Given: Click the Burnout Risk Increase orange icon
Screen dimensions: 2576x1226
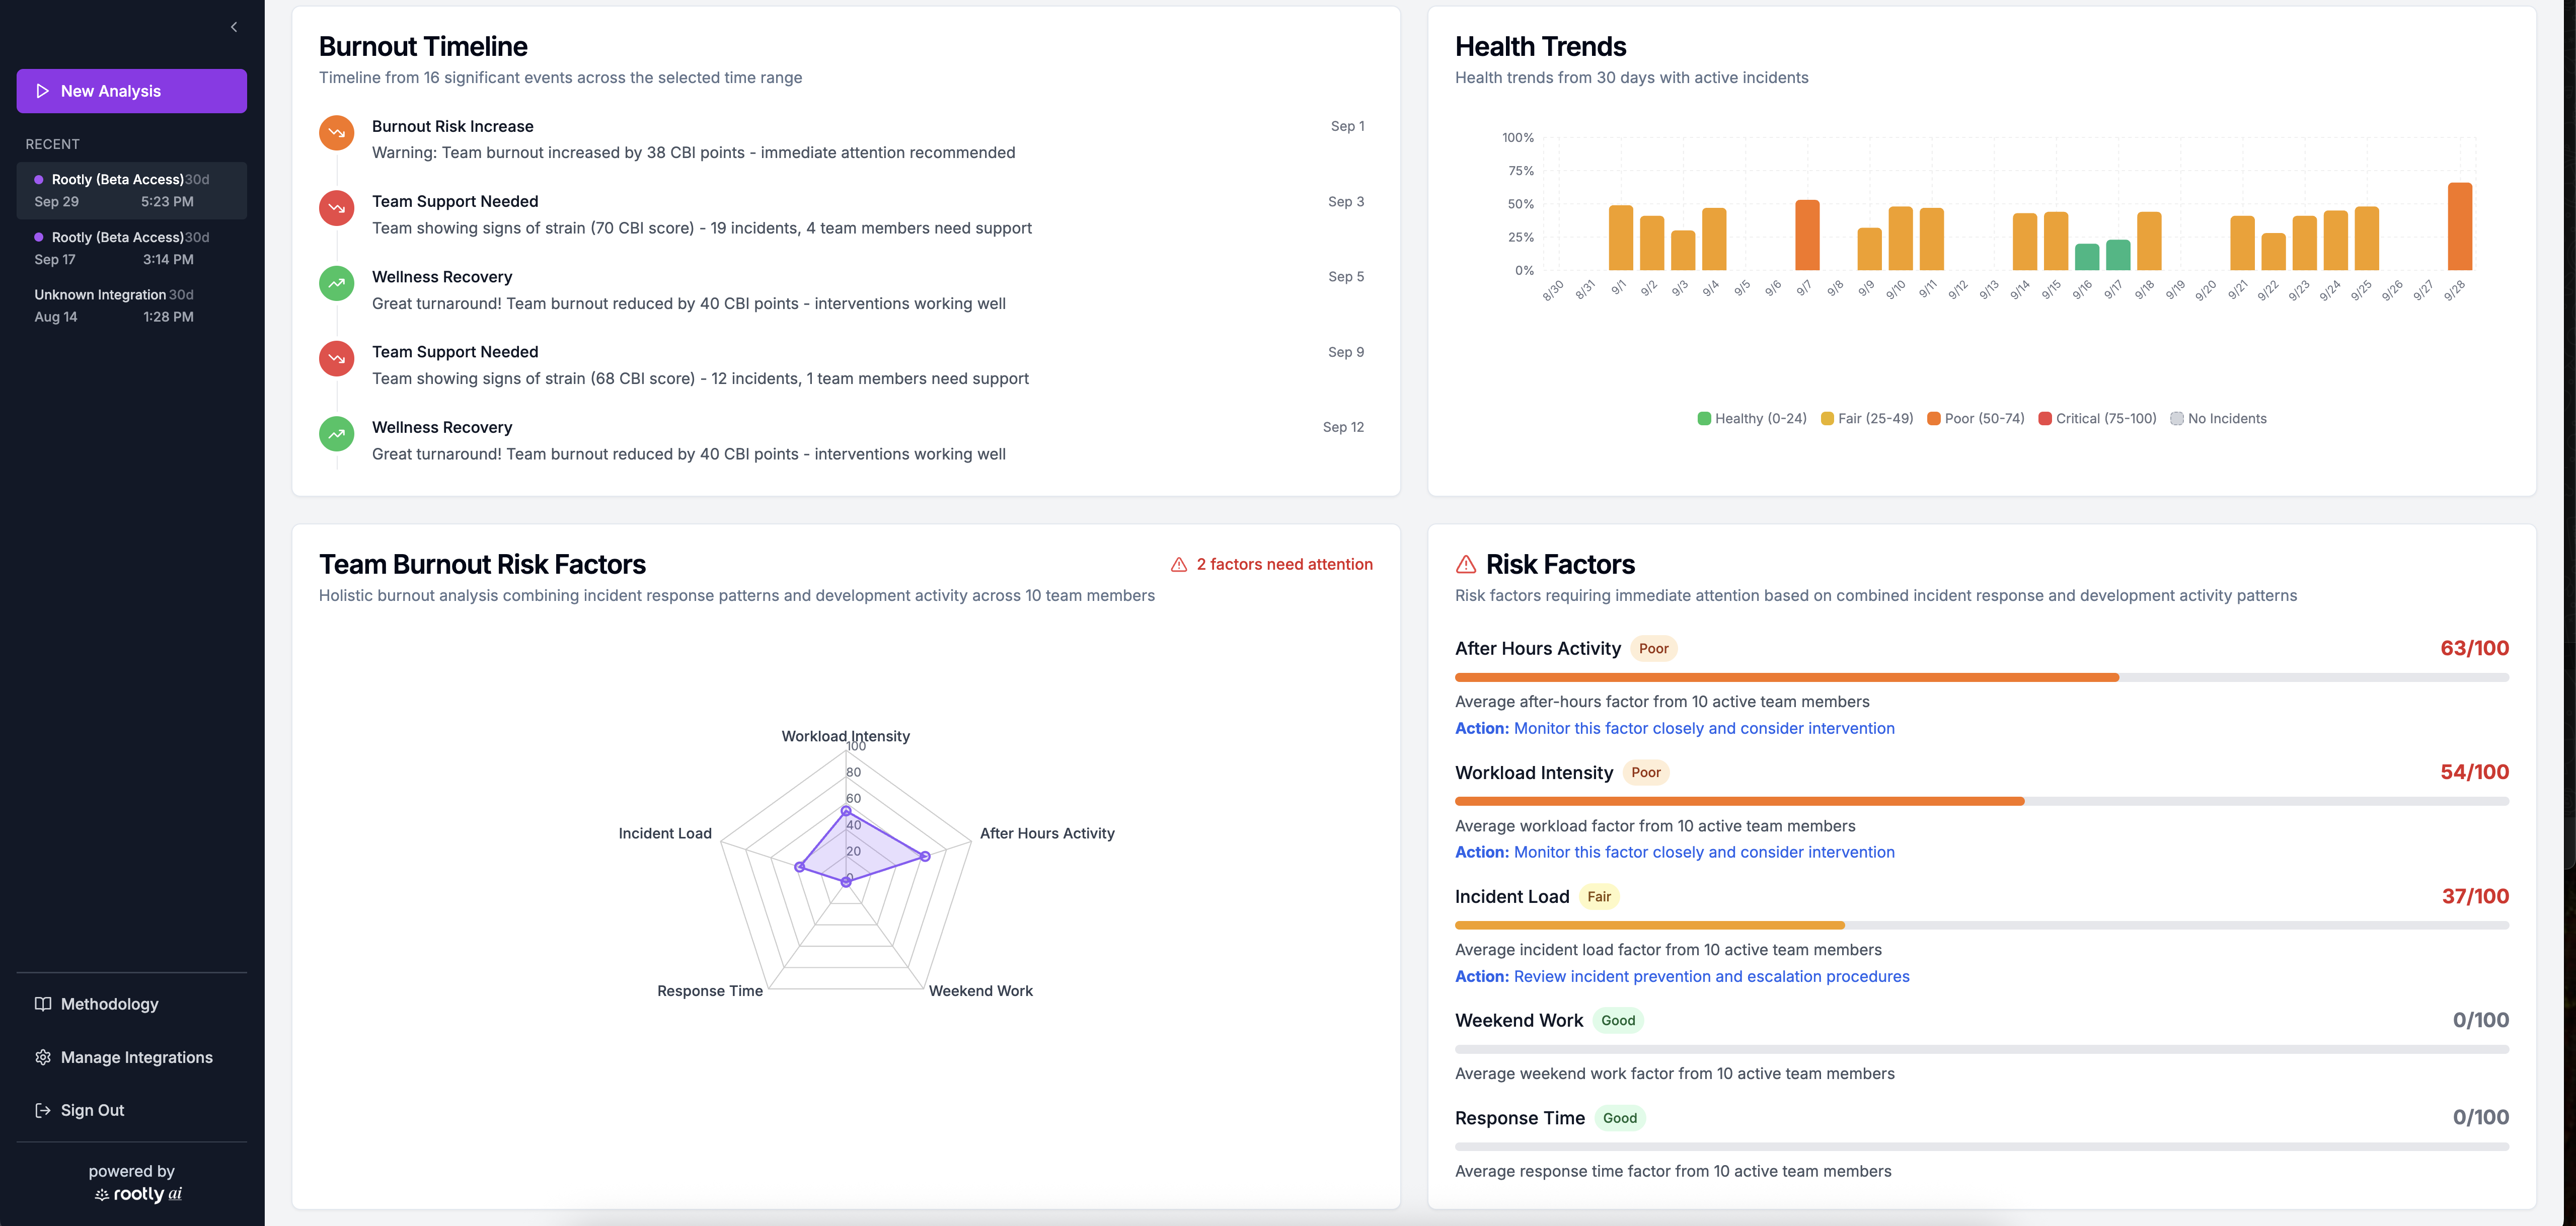Looking at the screenshot, I should click(x=336, y=133).
